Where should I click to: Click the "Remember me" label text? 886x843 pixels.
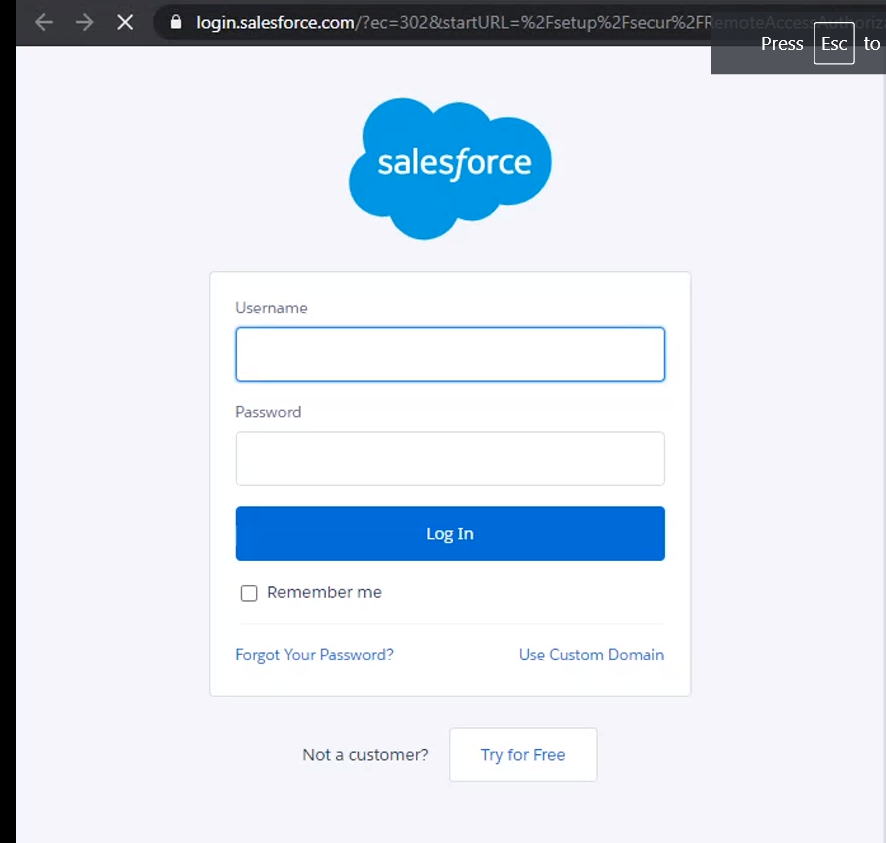324,592
